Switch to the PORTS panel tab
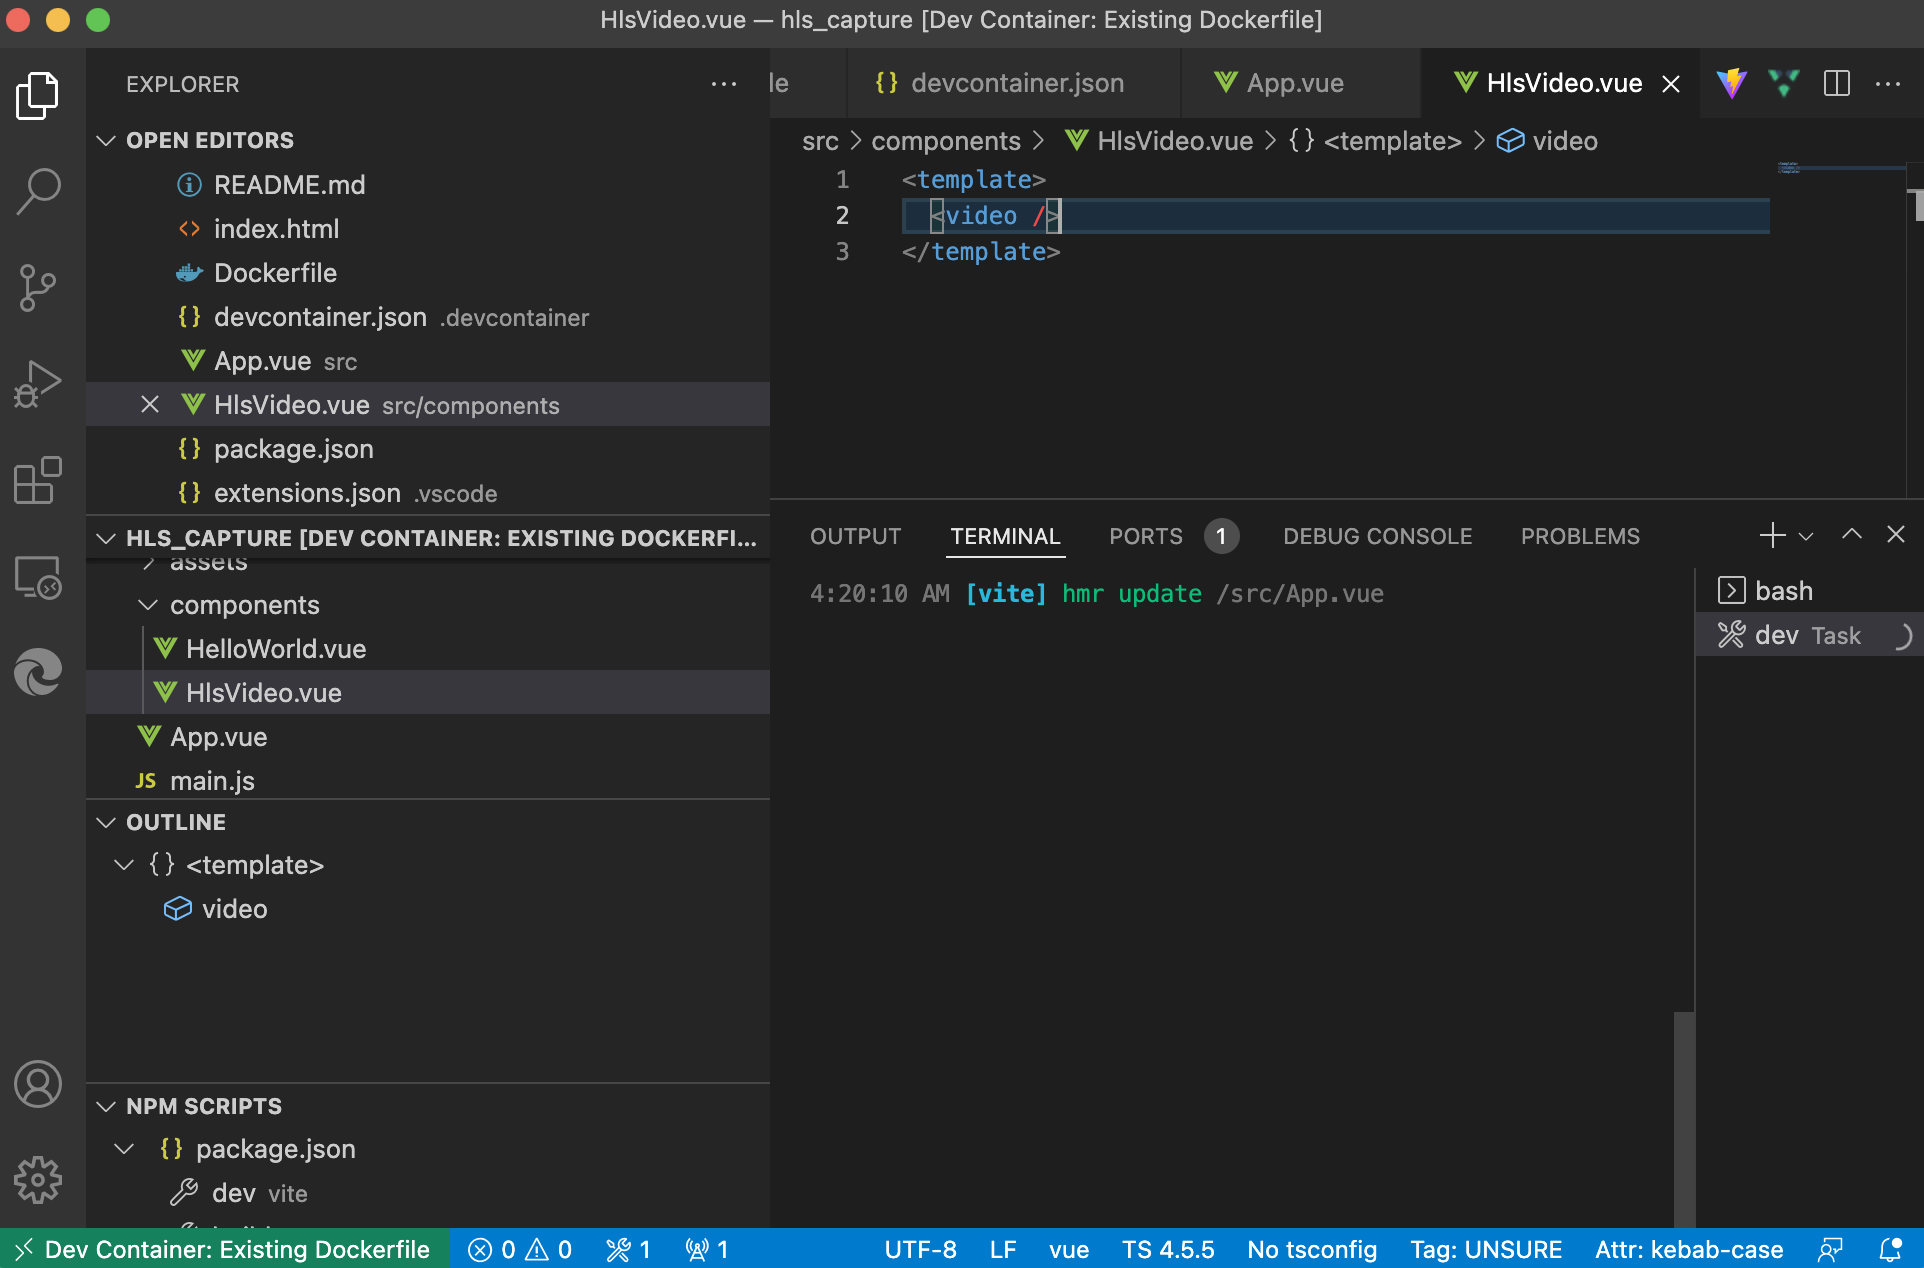 pos(1146,537)
